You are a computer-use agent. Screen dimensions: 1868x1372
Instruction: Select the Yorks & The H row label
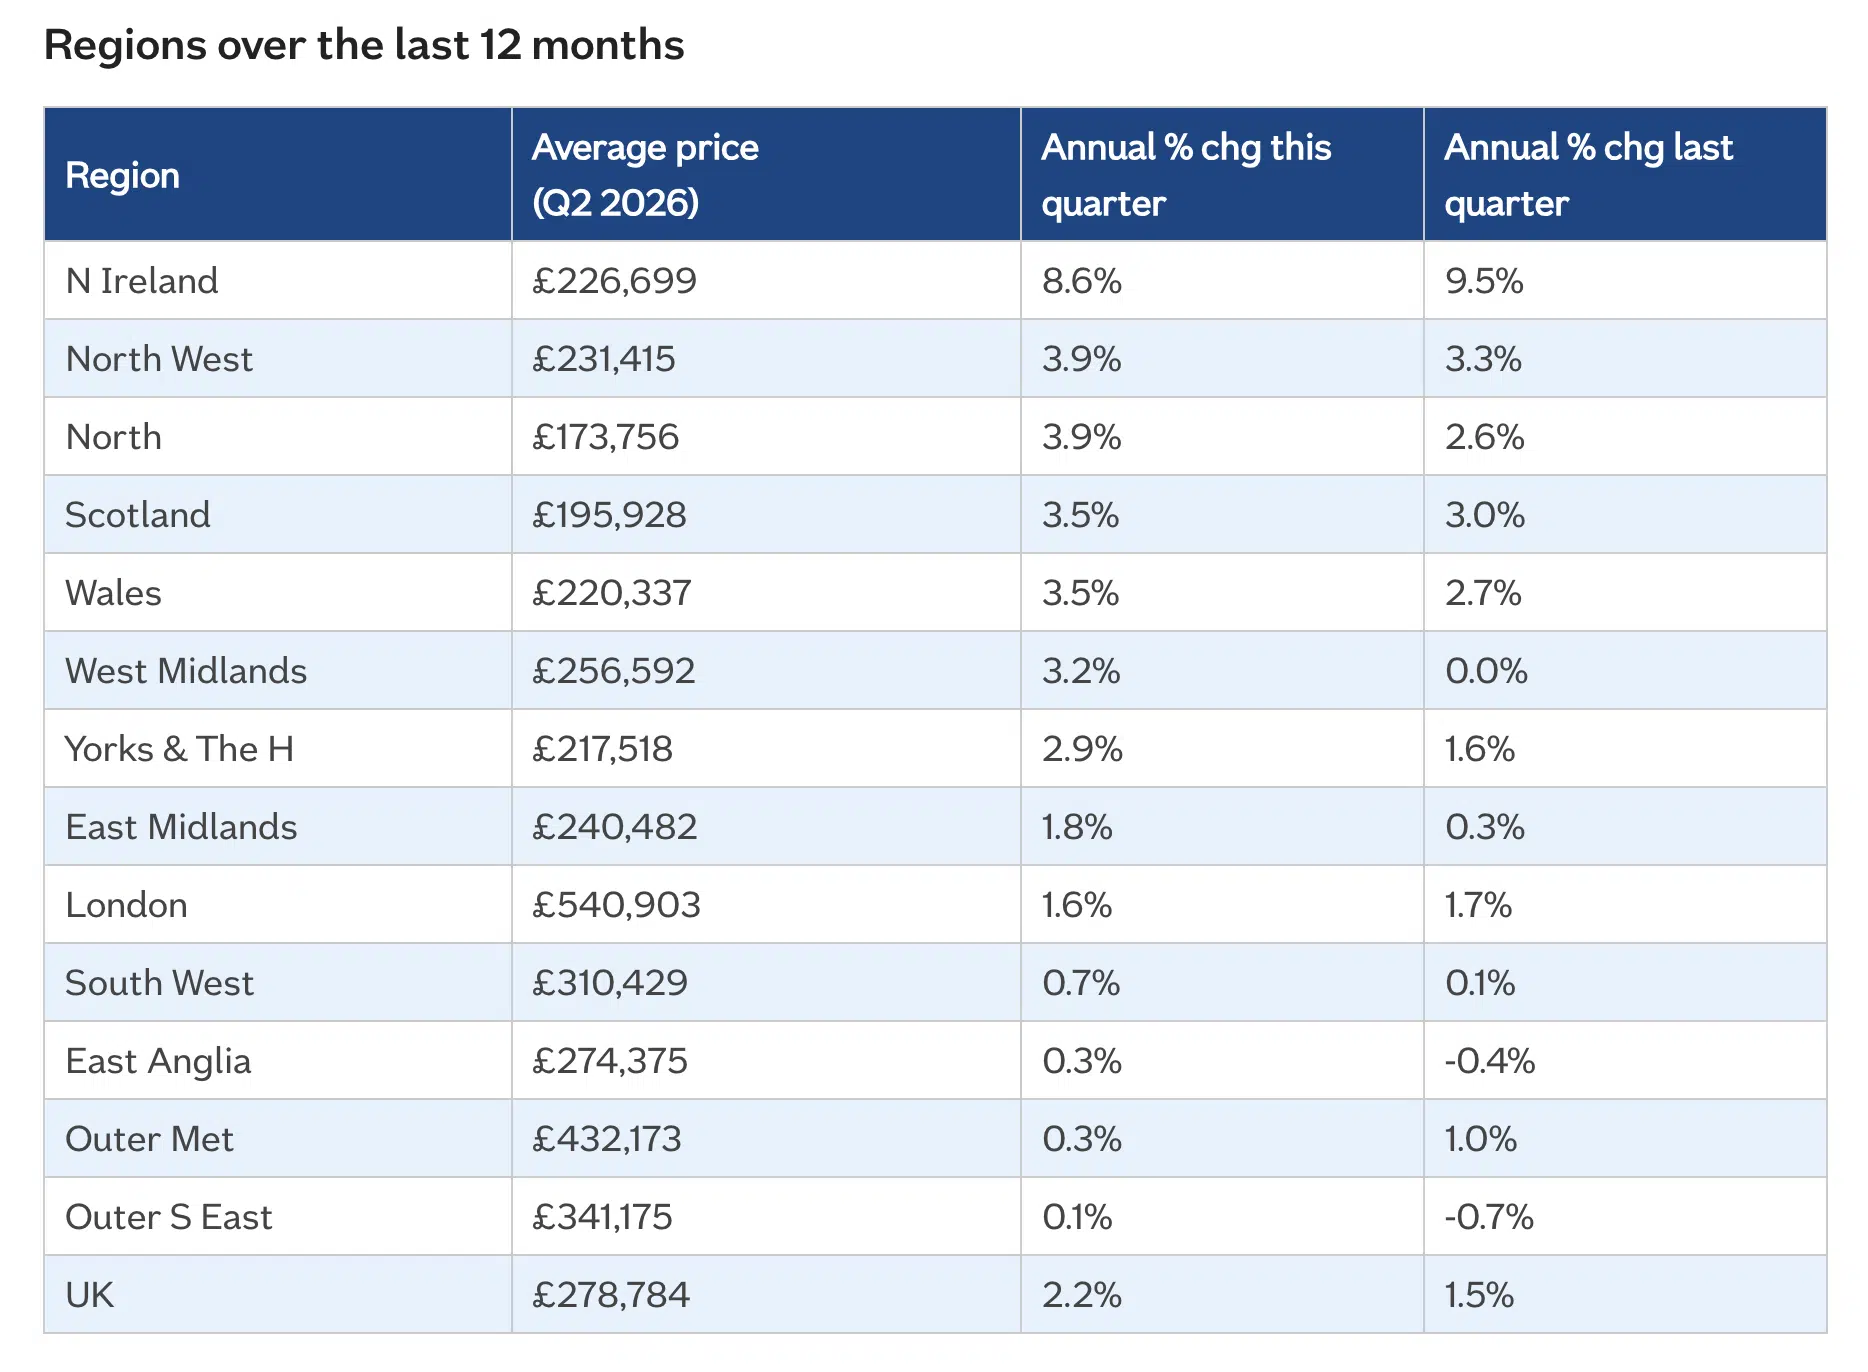180,749
